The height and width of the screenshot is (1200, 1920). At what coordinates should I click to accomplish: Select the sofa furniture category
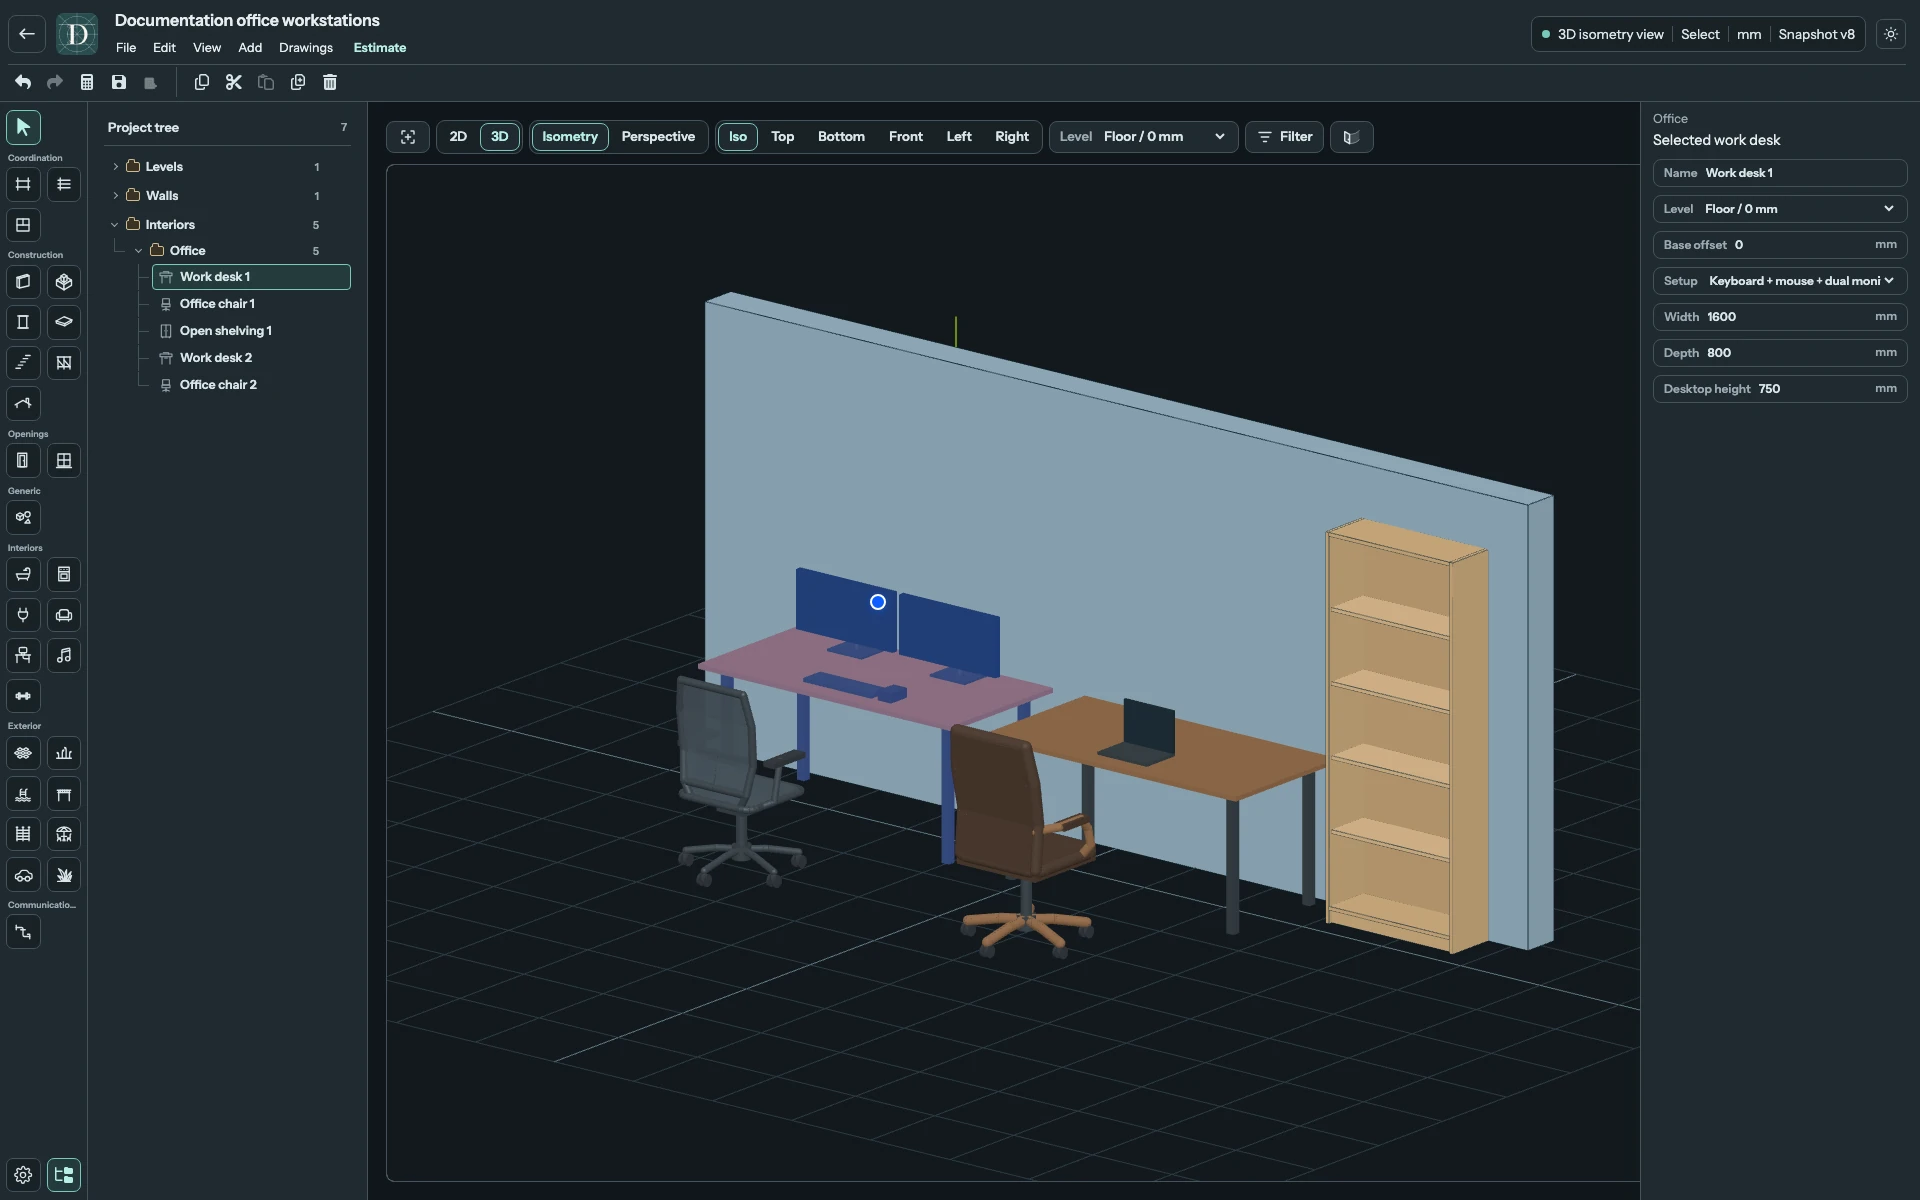pyautogui.click(x=64, y=615)
